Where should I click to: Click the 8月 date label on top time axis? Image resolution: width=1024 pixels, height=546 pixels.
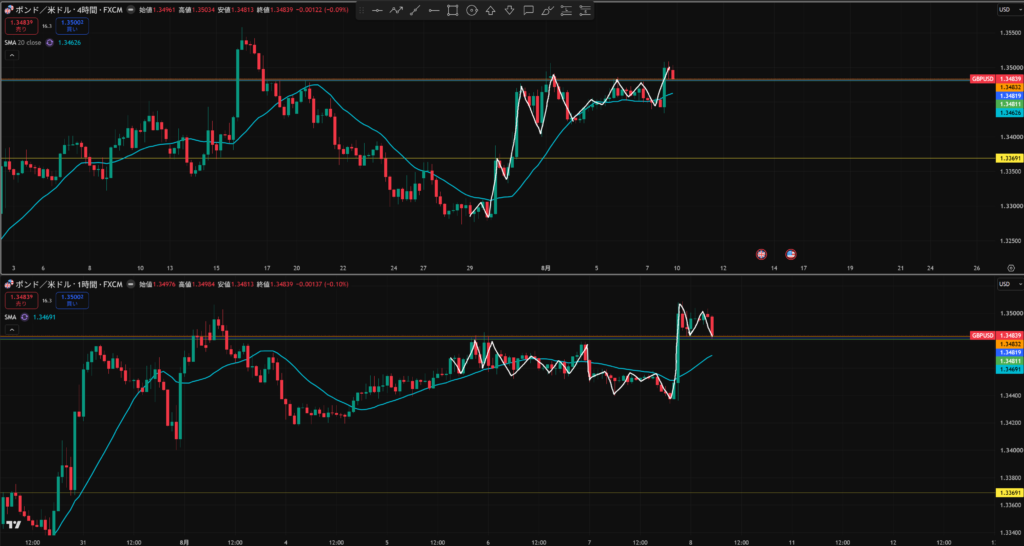[546, 268]
